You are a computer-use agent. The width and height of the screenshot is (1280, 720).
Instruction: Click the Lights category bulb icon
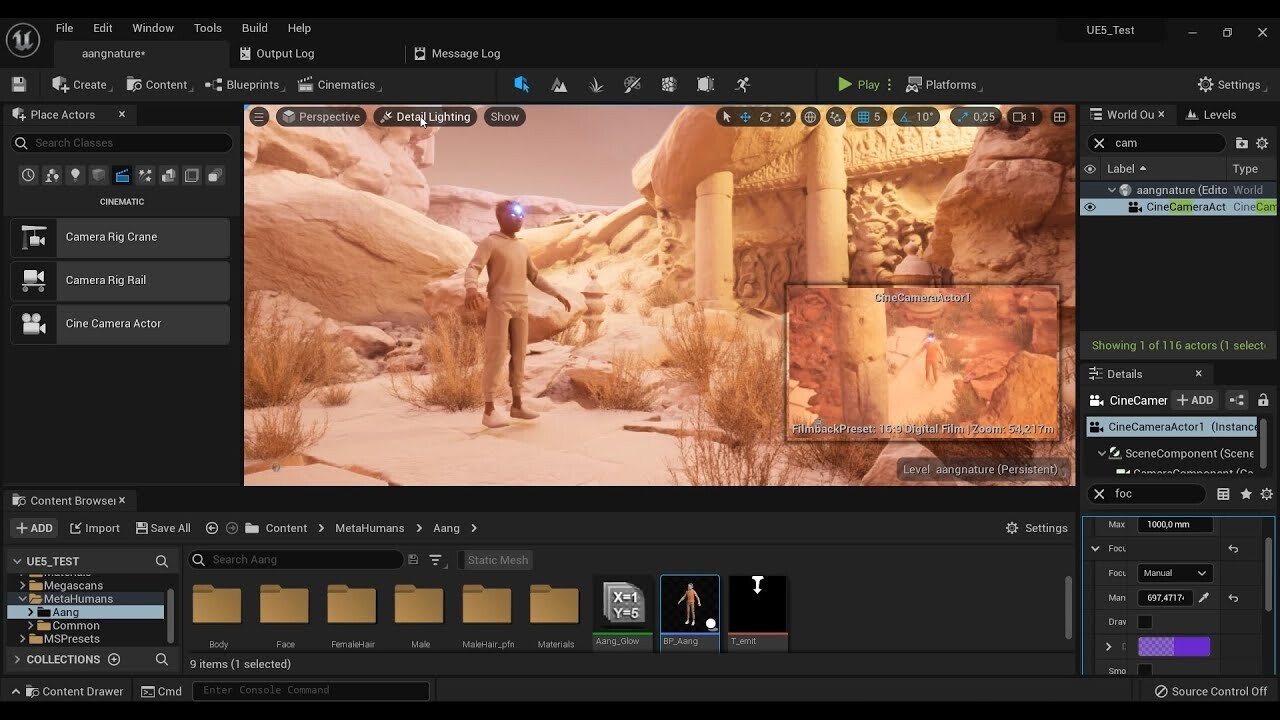75,175
